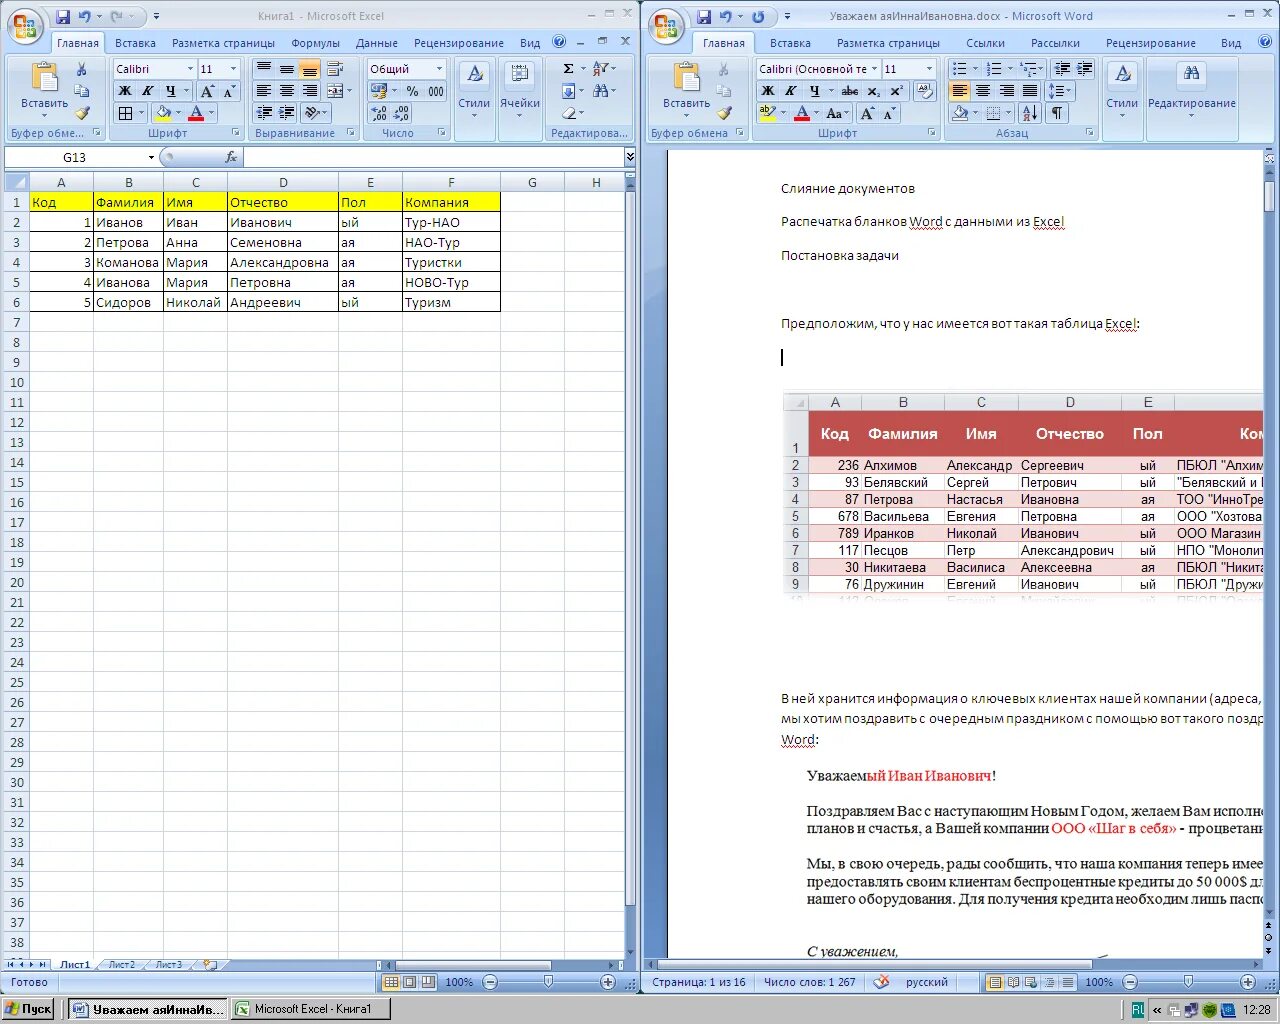Click Subscript x₂ icon in Word
The image size is (1280, 1024).
click(x=874, y=91)
